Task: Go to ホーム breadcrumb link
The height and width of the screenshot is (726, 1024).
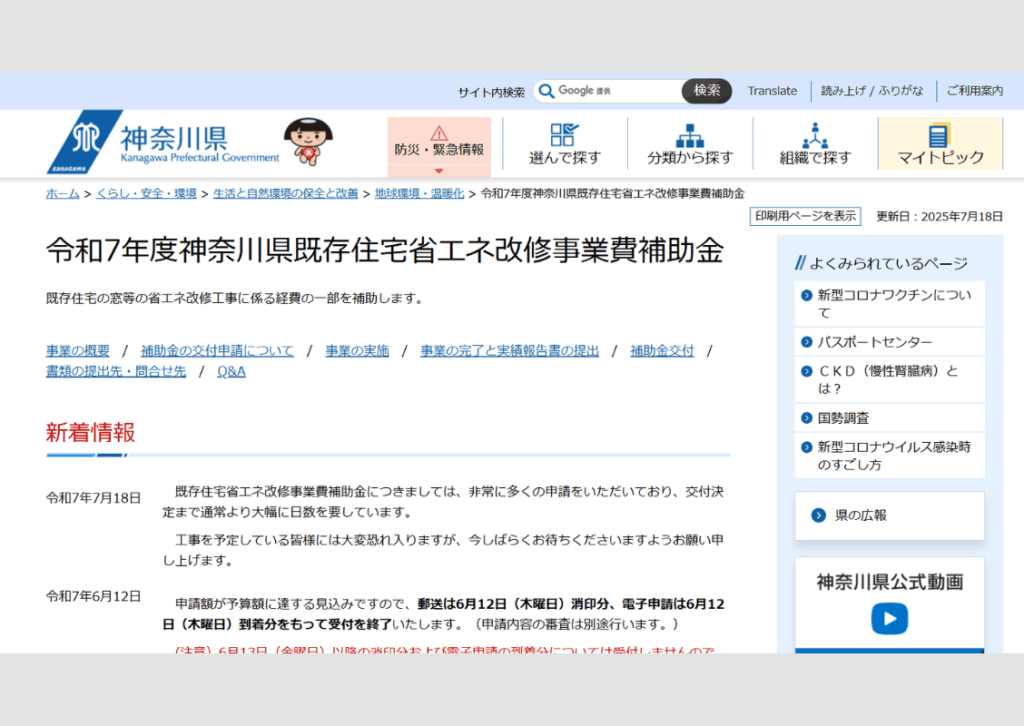Action: tap(62, 194)
